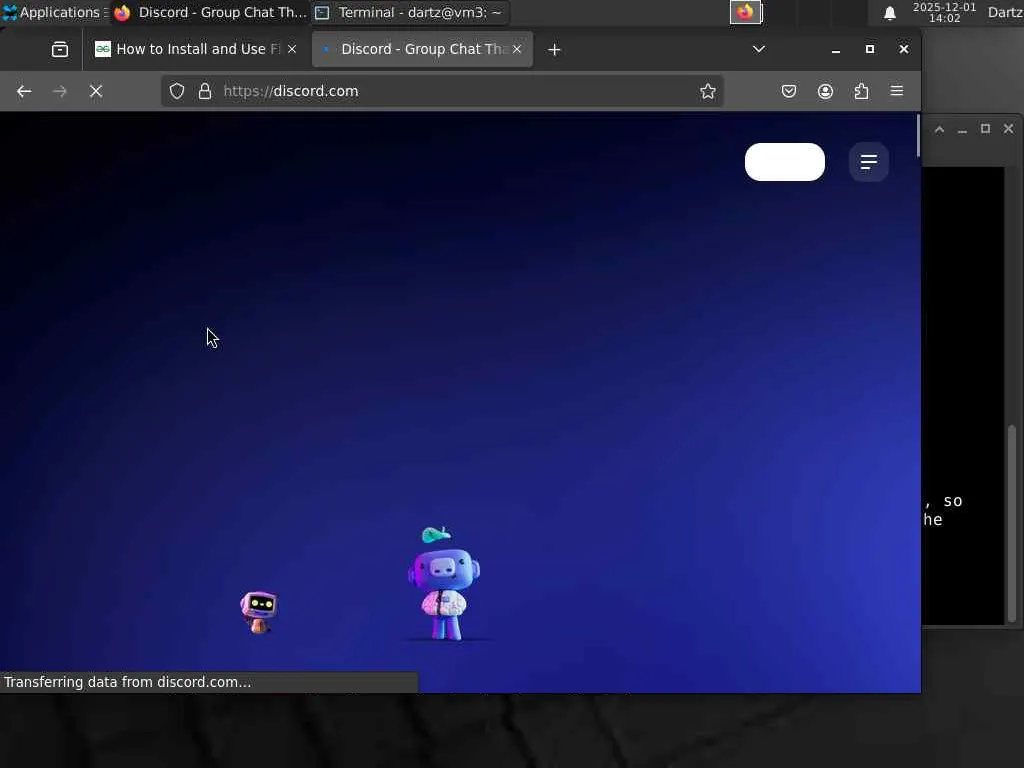
Task: Open the Firefox application menu
Action: (x=897, y=91)
